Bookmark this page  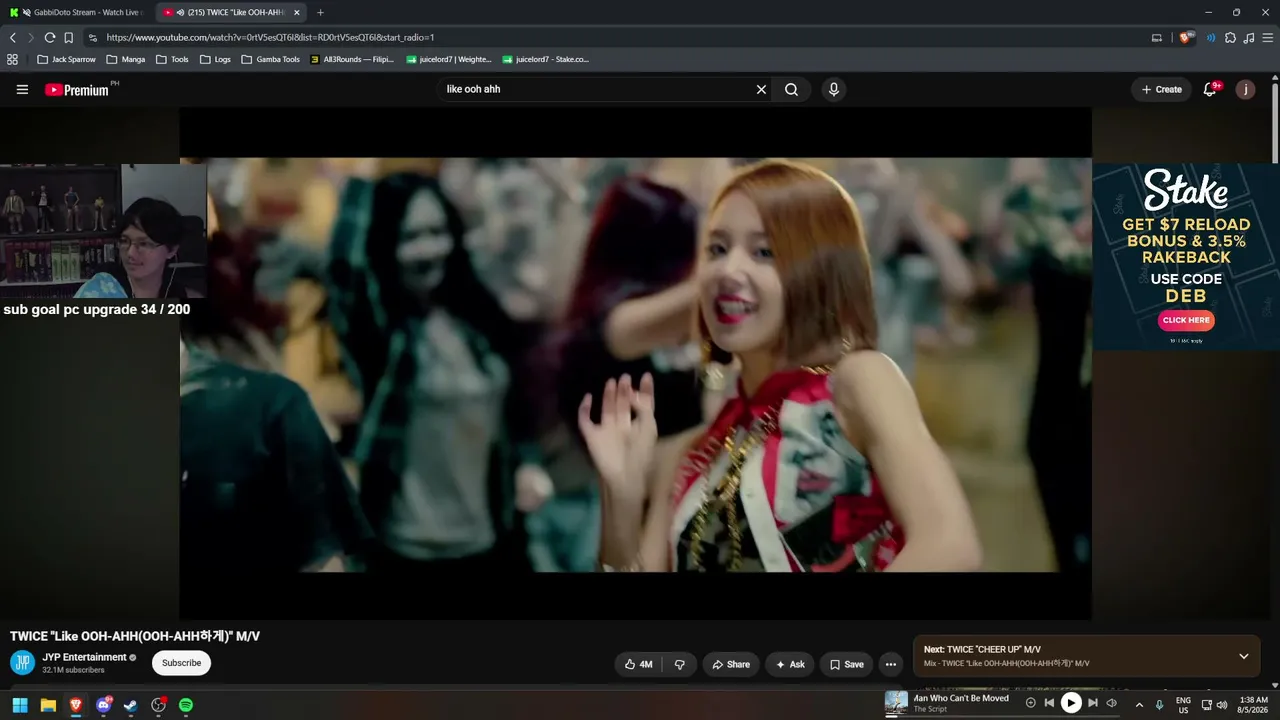coord(68,37)
